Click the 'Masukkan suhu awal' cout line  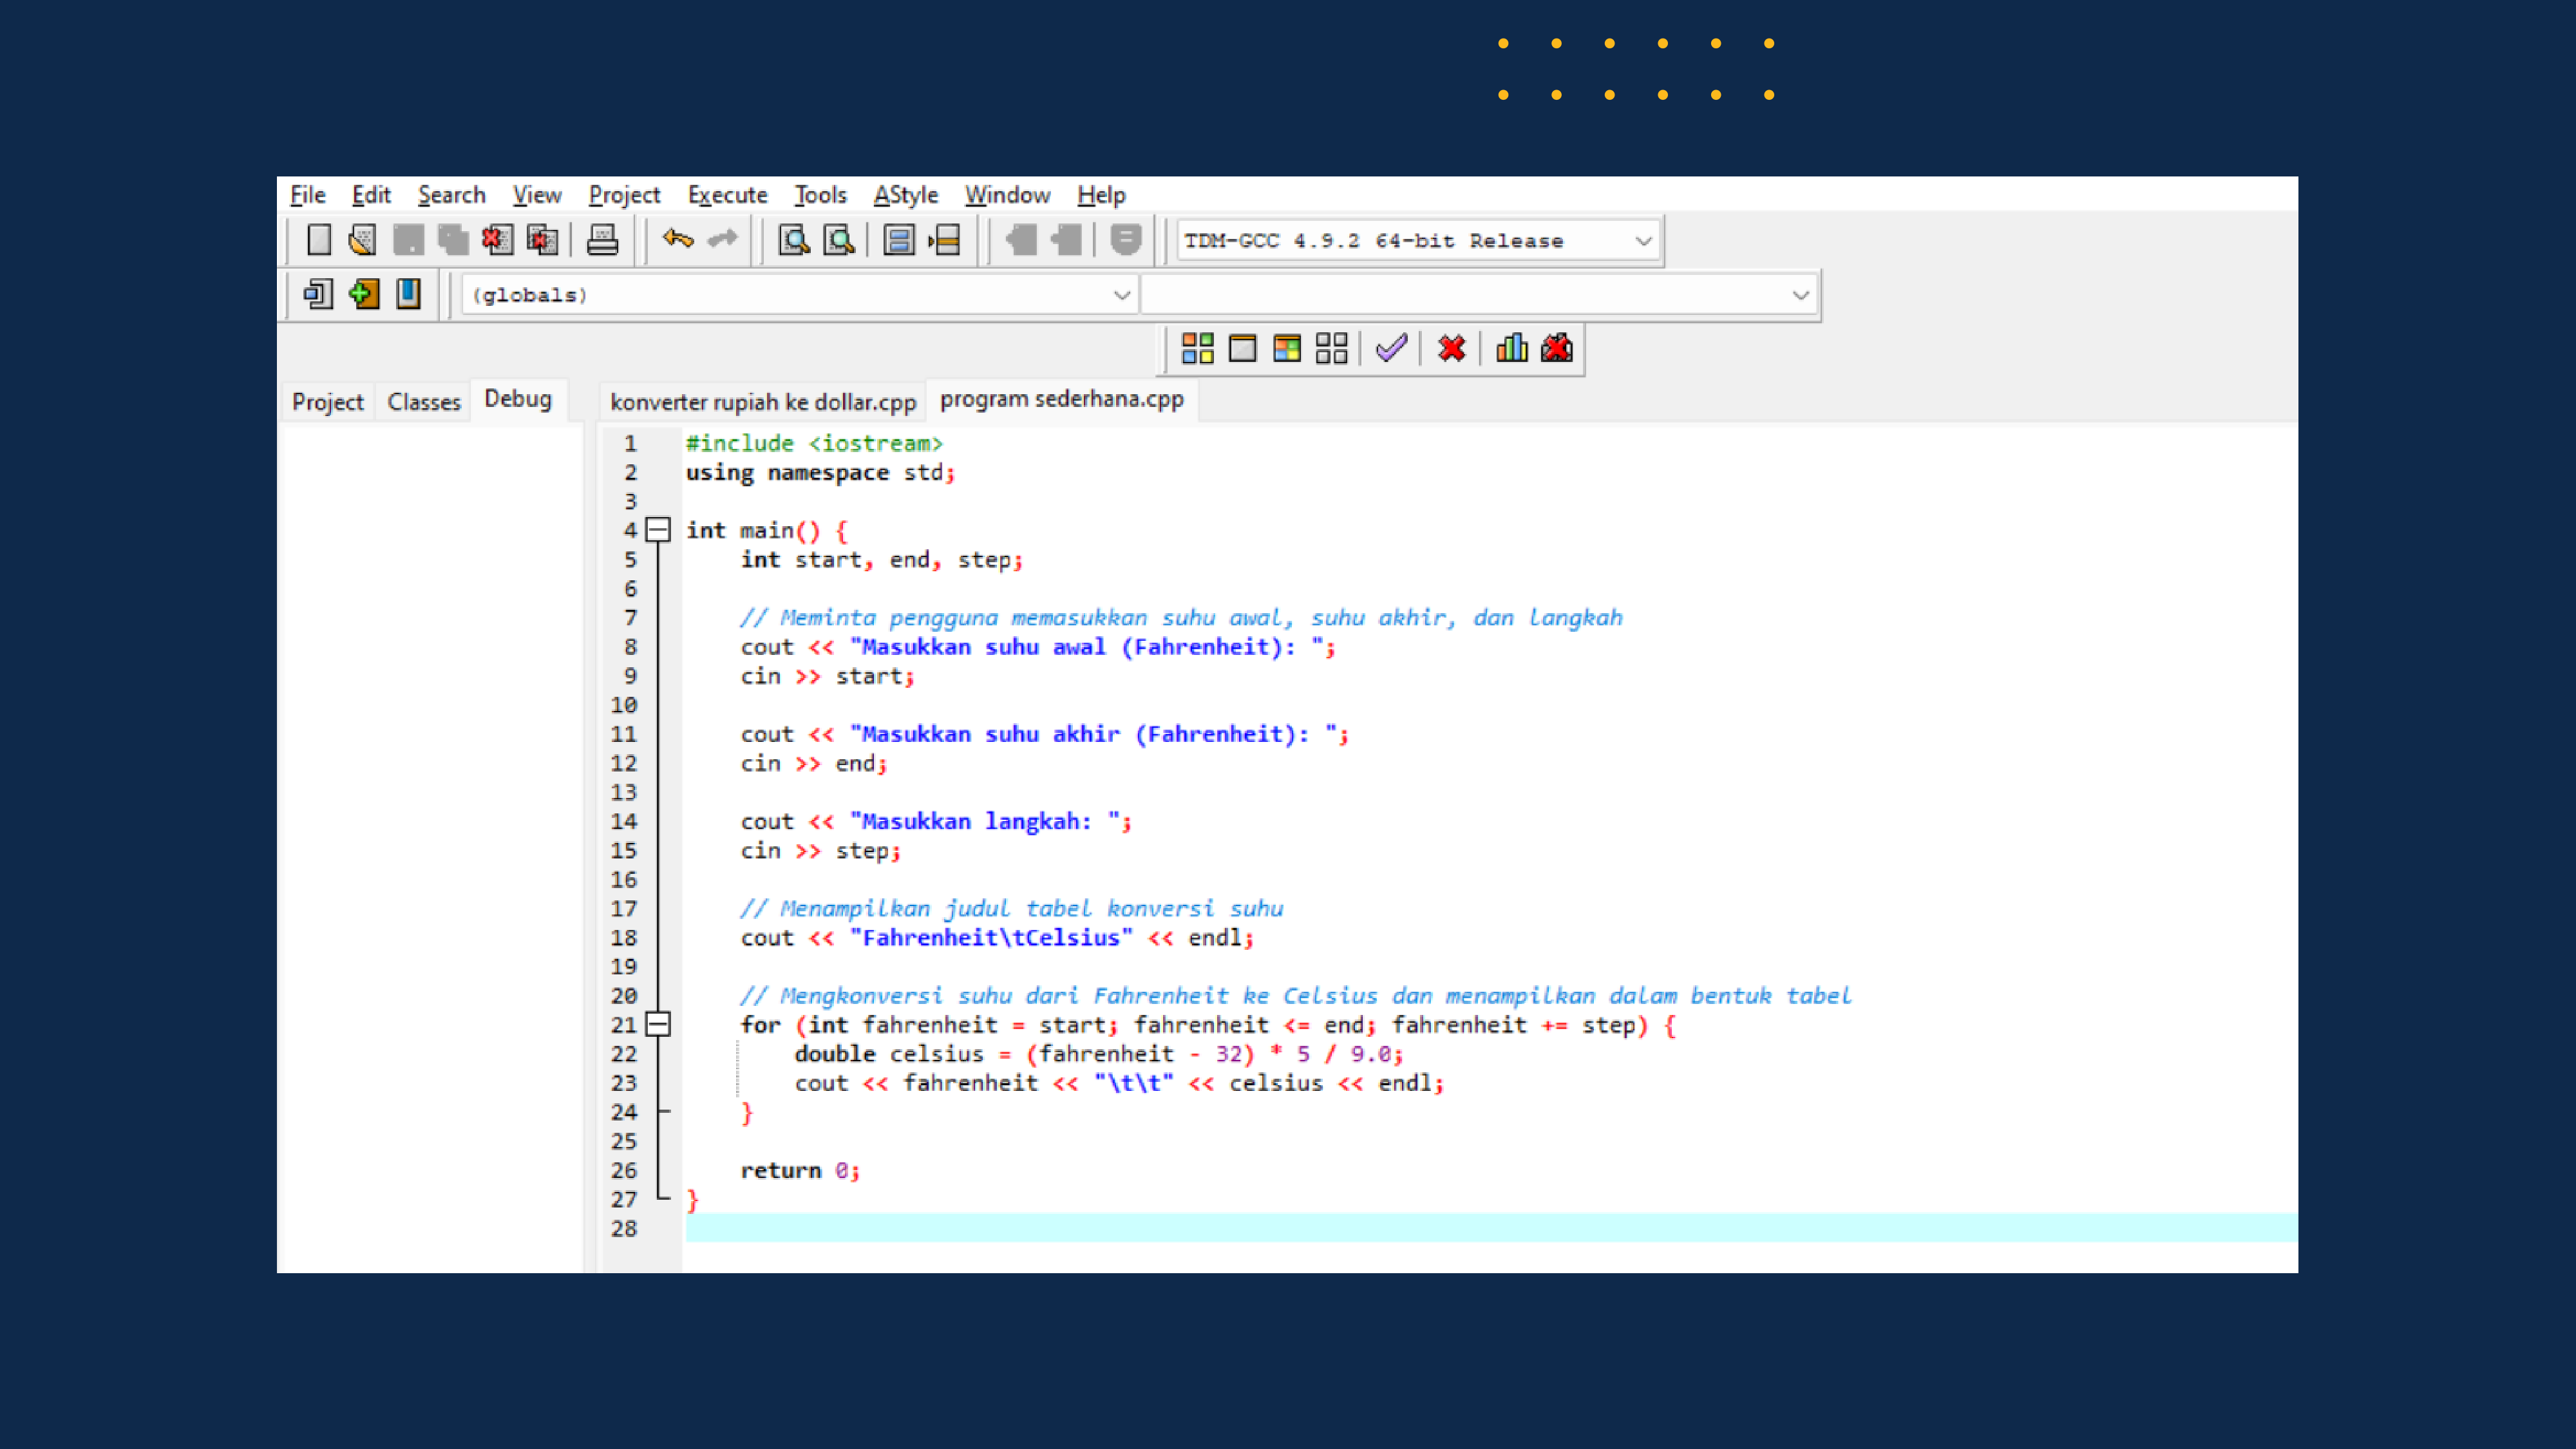click(1038, 647)
